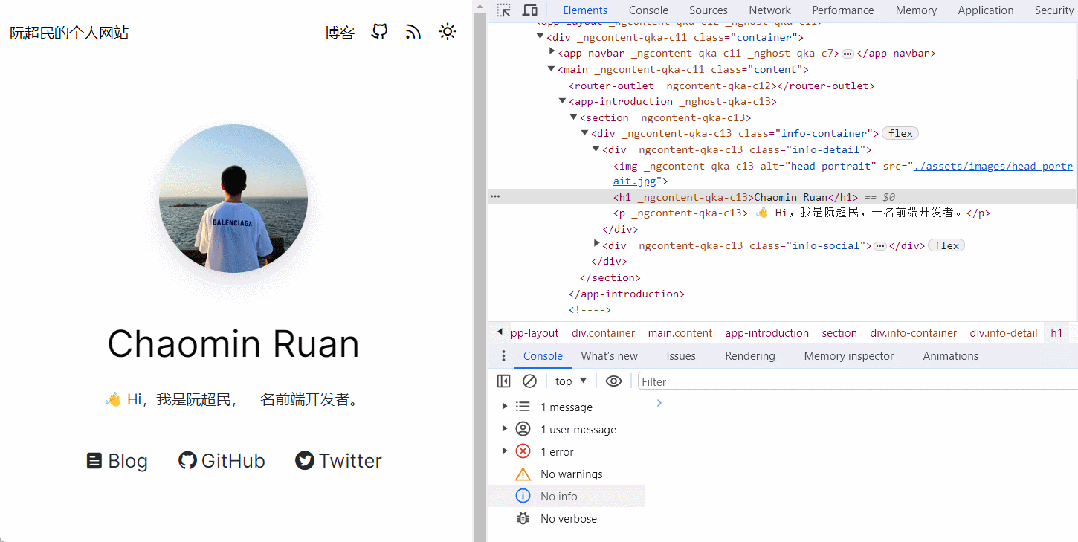Open the head_portrait.jpg src link

click(x=843, y=173)
